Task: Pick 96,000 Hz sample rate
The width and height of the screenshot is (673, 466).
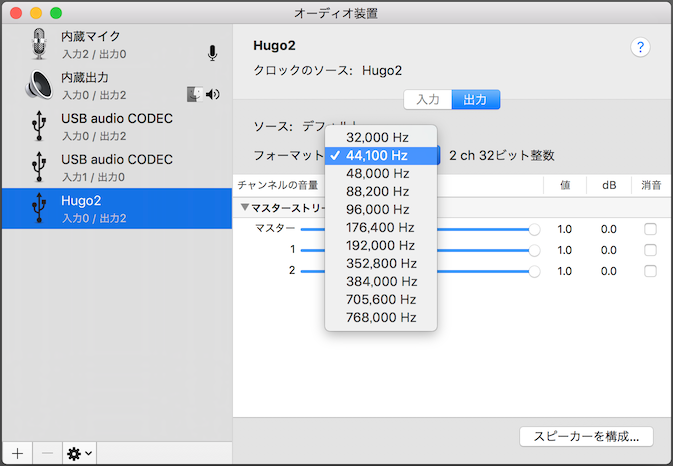Action: 381,209
